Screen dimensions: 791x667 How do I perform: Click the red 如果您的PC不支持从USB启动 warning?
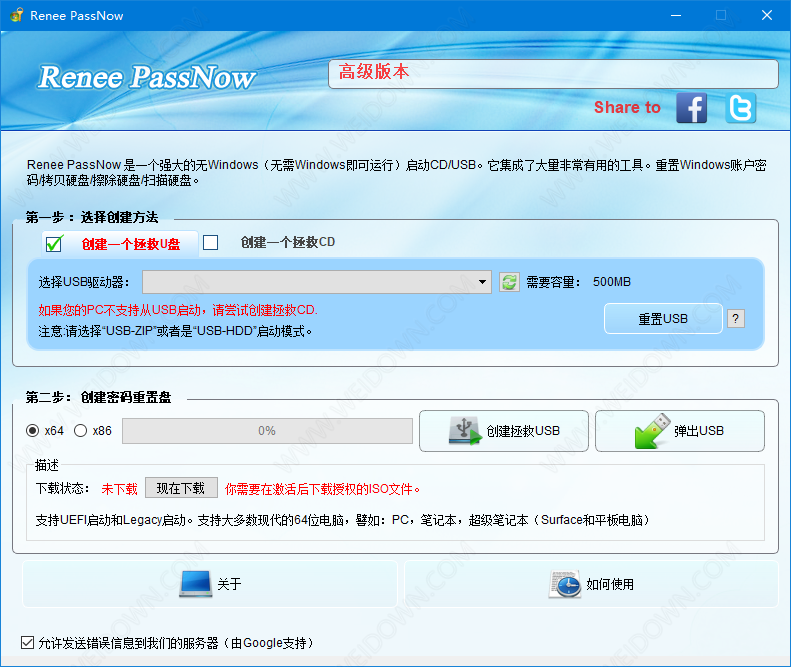coord(178,309)
